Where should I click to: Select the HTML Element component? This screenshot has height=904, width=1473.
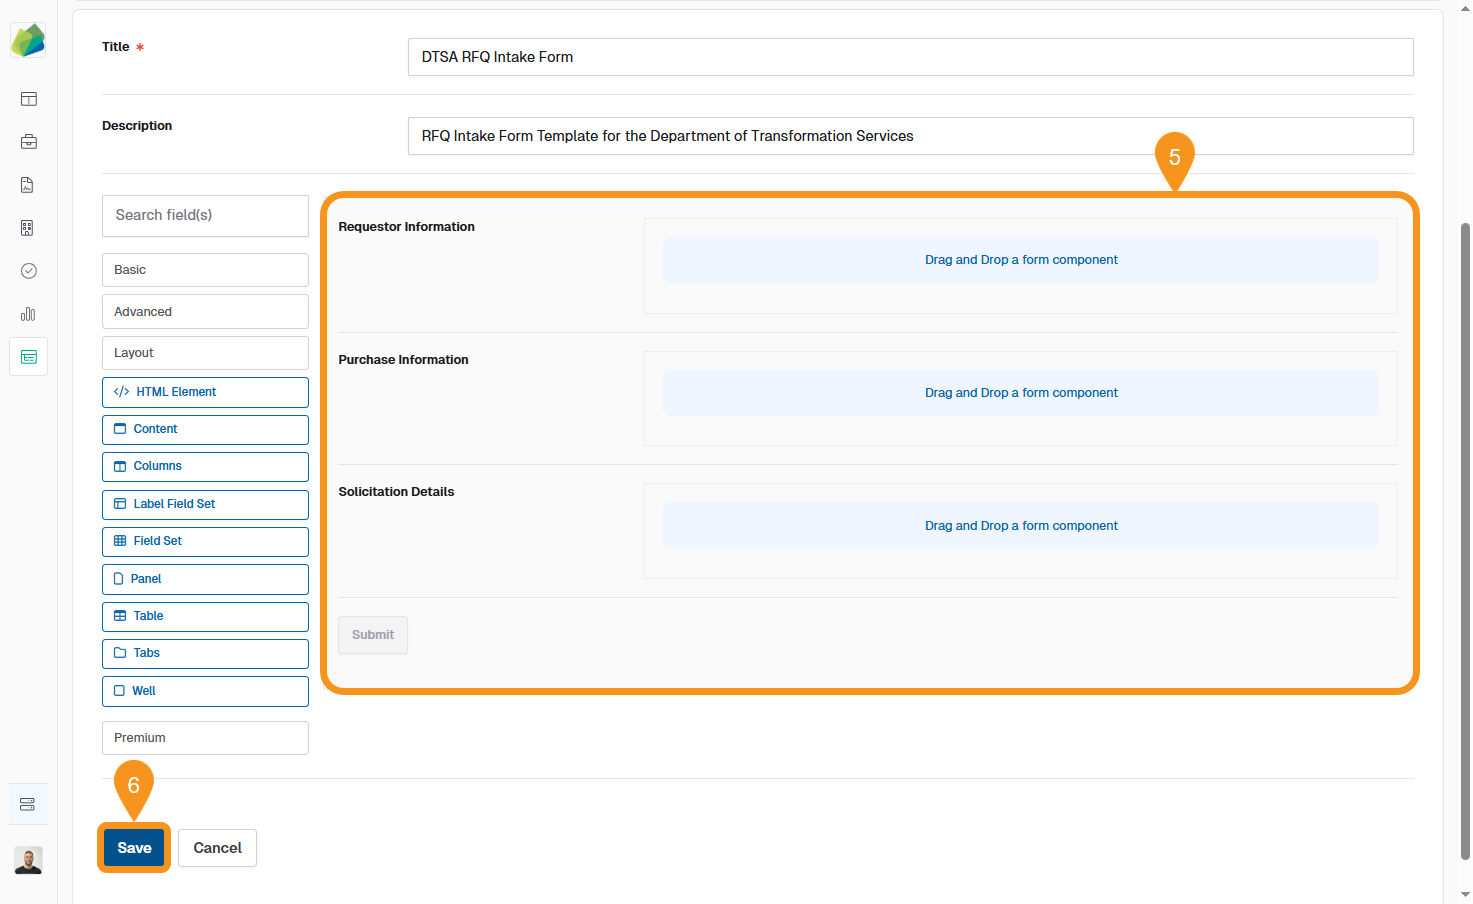[x=205, y=392]
